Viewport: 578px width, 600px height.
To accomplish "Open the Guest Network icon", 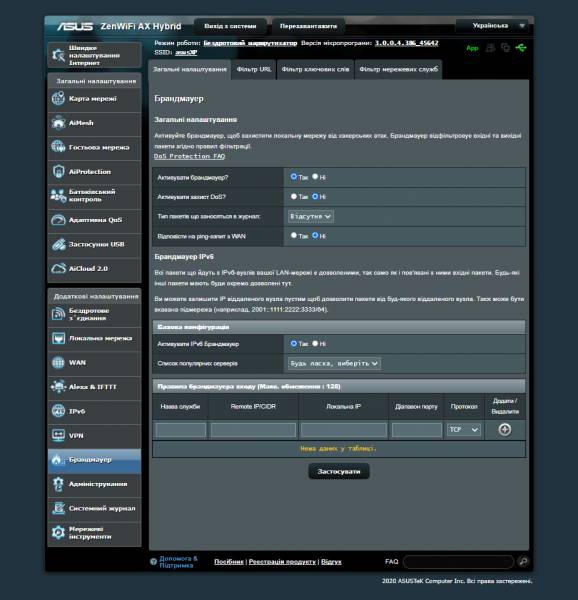I will pyautogui.click(x=58, y=147).
